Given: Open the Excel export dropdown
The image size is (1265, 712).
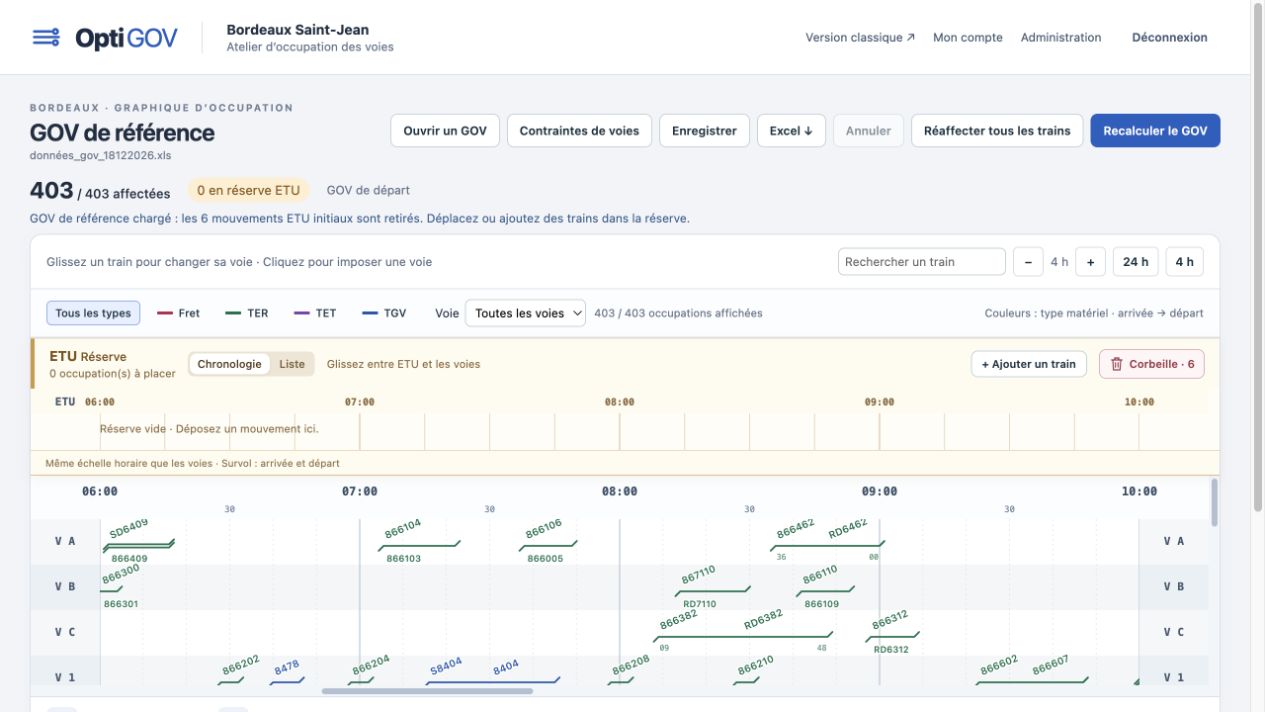Looking at the screenshot, I should (790, 131).
